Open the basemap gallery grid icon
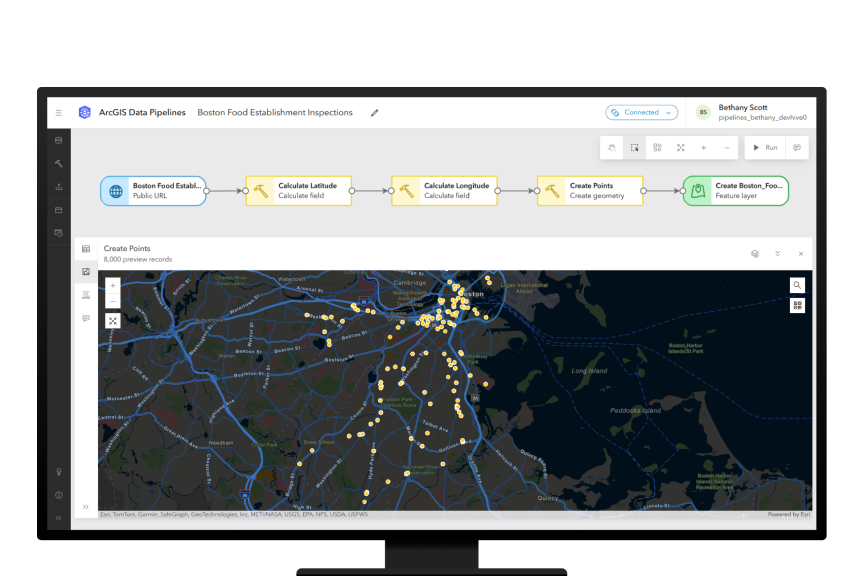 tap(797, 305)
